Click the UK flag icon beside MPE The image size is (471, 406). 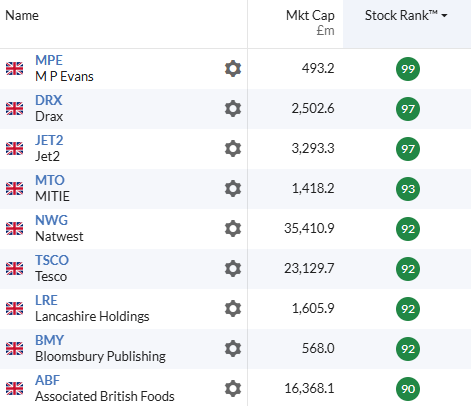point(15,69)
